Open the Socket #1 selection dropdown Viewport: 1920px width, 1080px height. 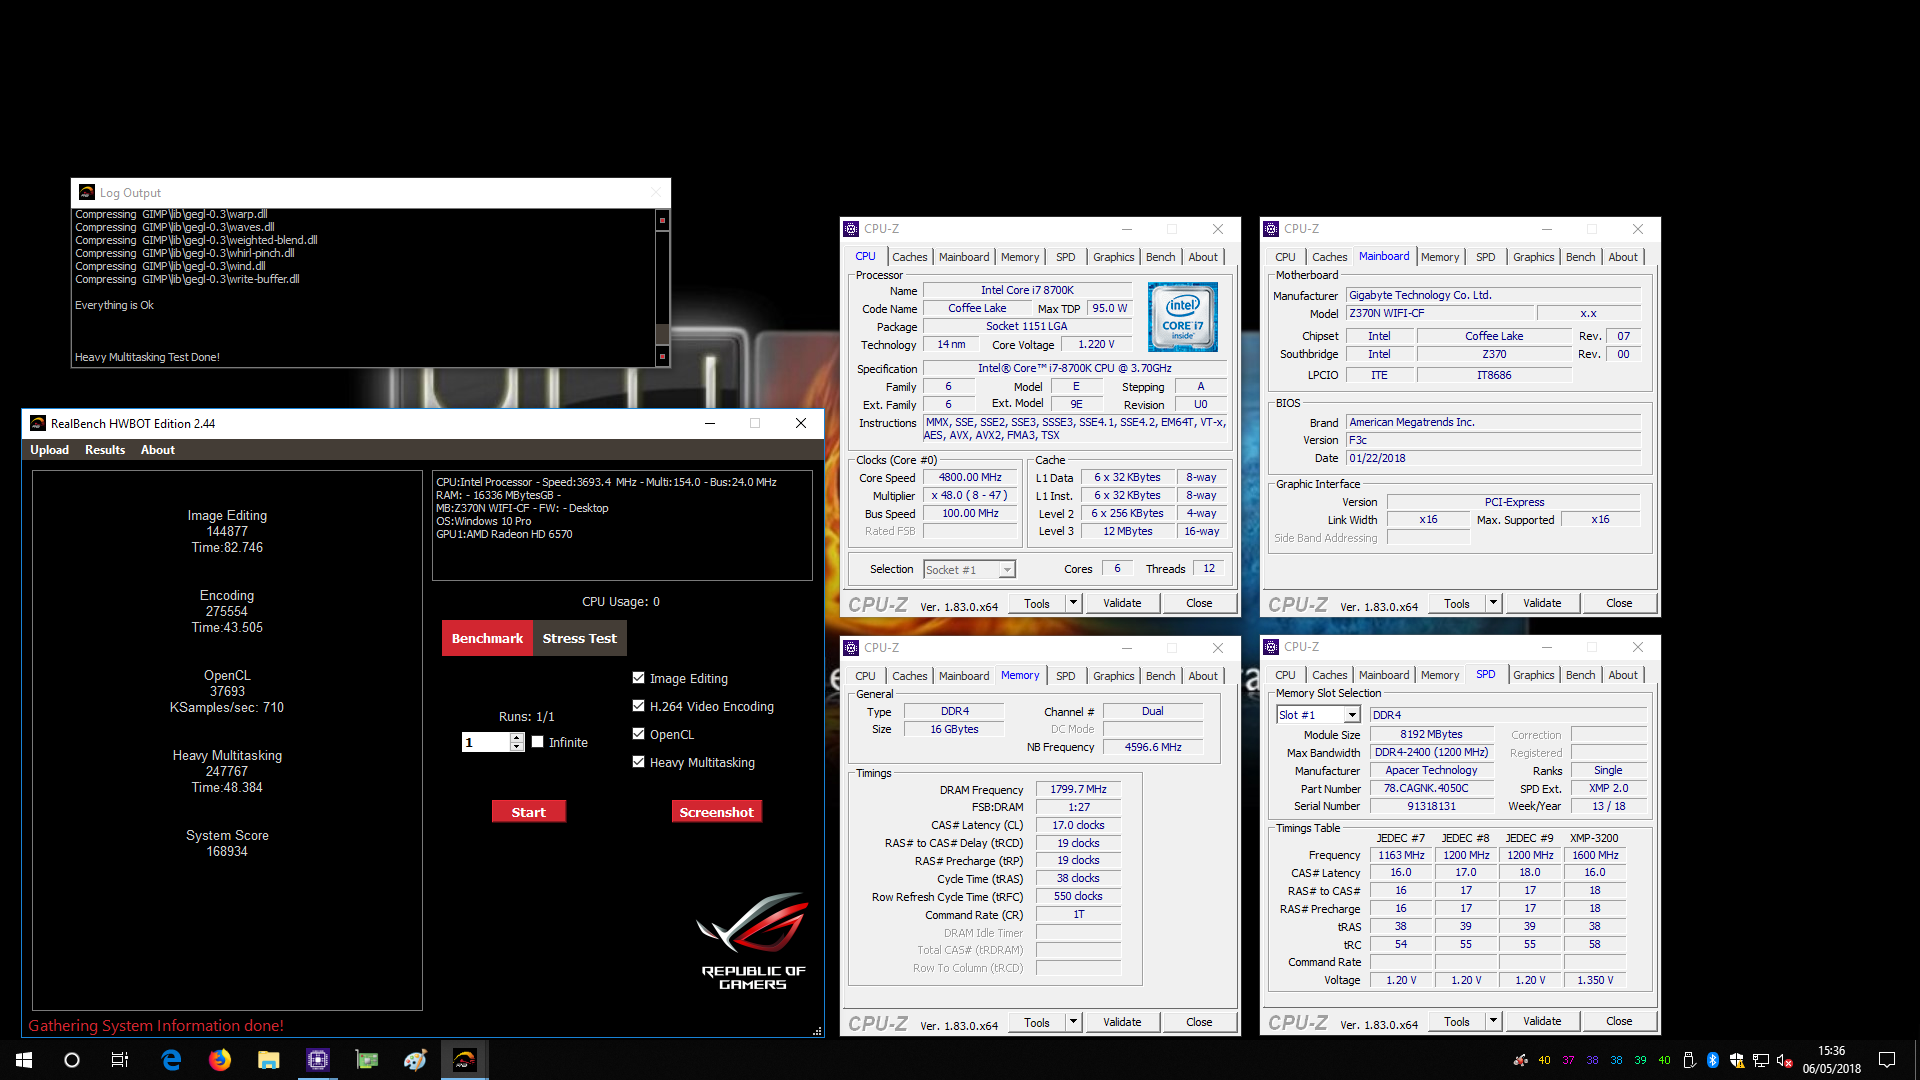point(969,570)
